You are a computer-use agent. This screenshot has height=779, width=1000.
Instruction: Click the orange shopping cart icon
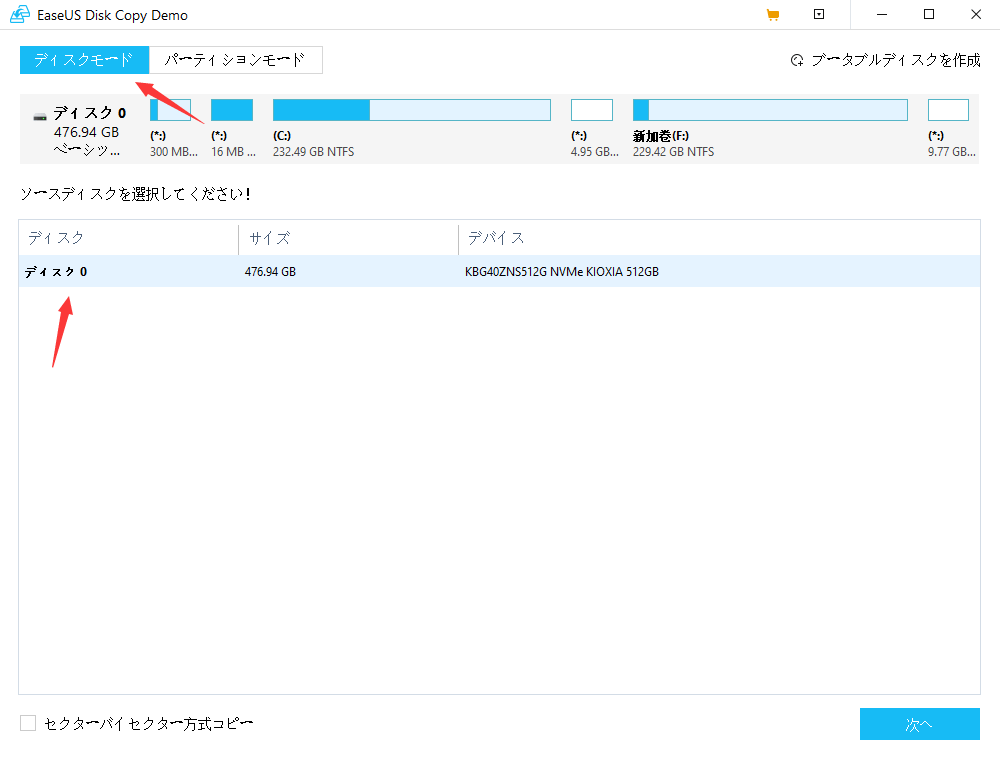click(772, 14)
